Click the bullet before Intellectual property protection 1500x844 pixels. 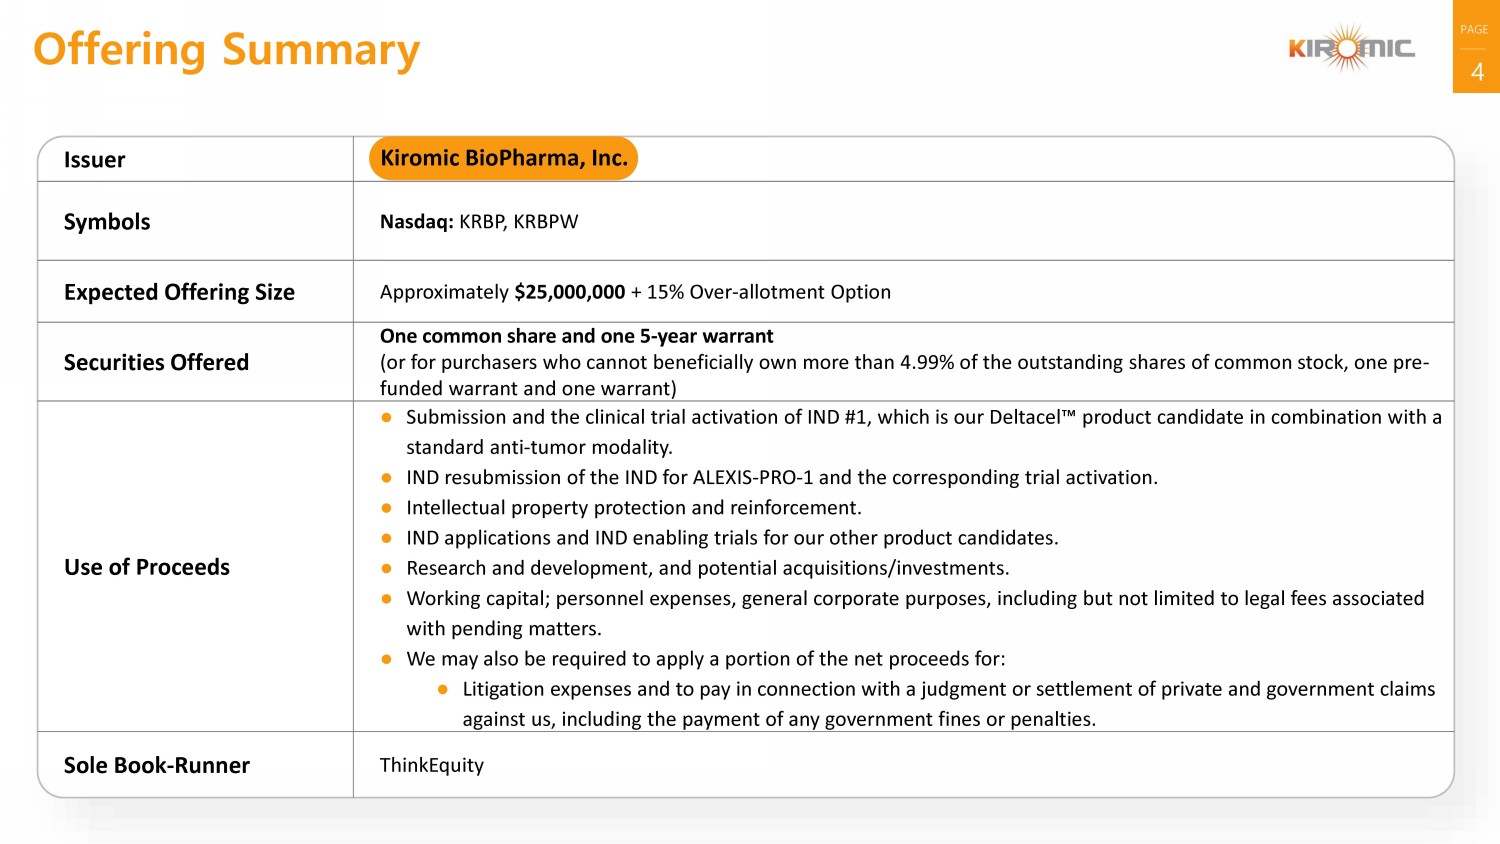[387, 508]
